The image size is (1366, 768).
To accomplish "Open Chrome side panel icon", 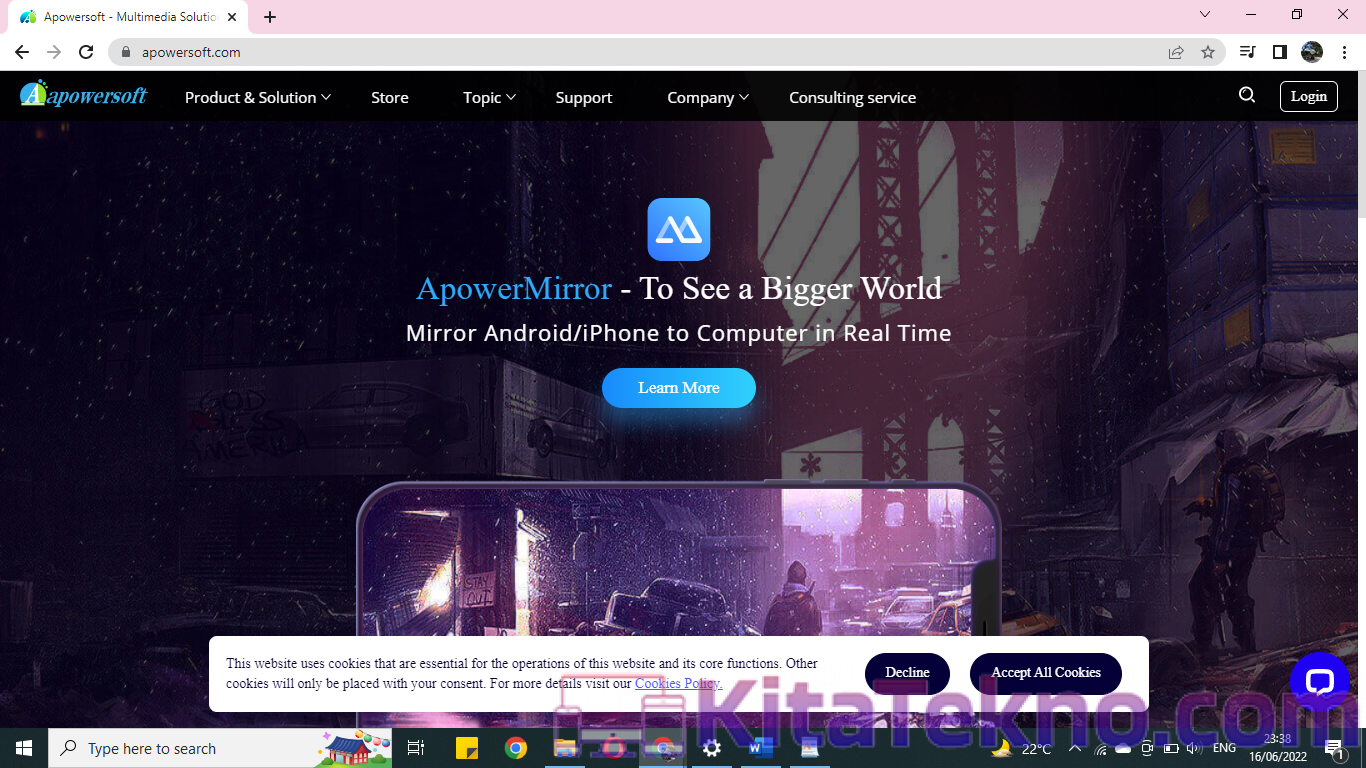I will pos(1279,52).
